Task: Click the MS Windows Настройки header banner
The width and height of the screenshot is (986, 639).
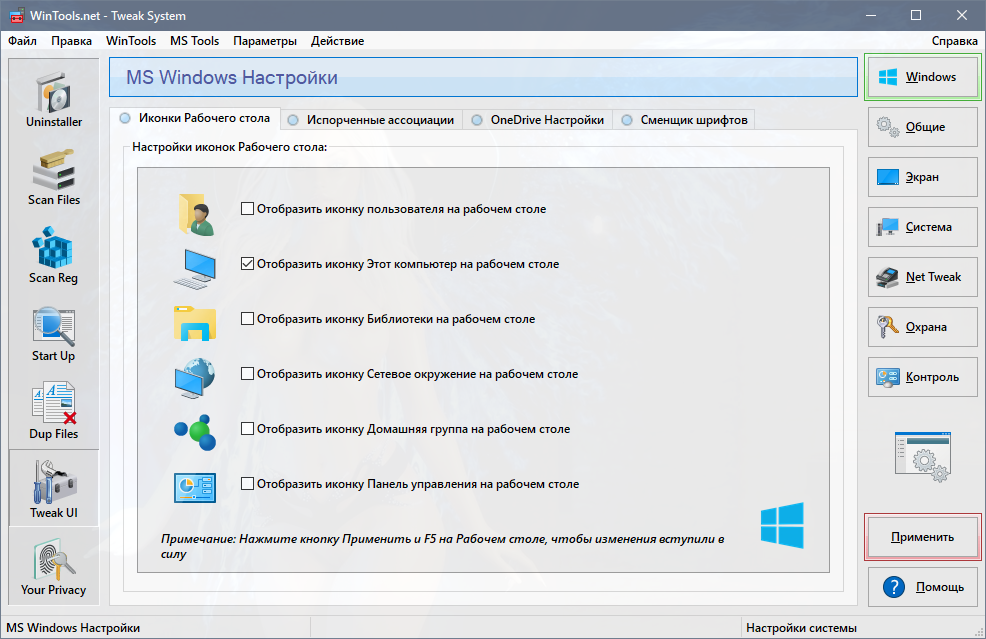Action: click(x=483, y=77)
